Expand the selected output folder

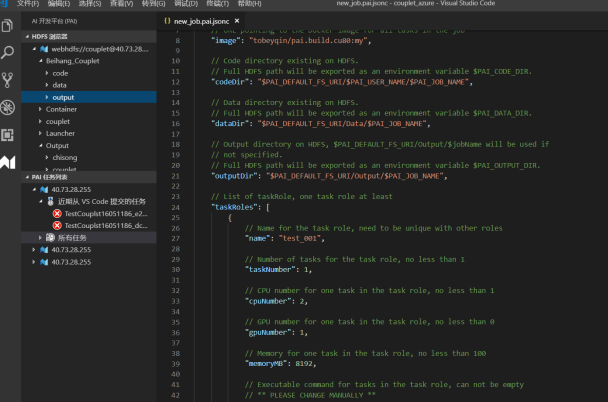(x=47, y=97)
